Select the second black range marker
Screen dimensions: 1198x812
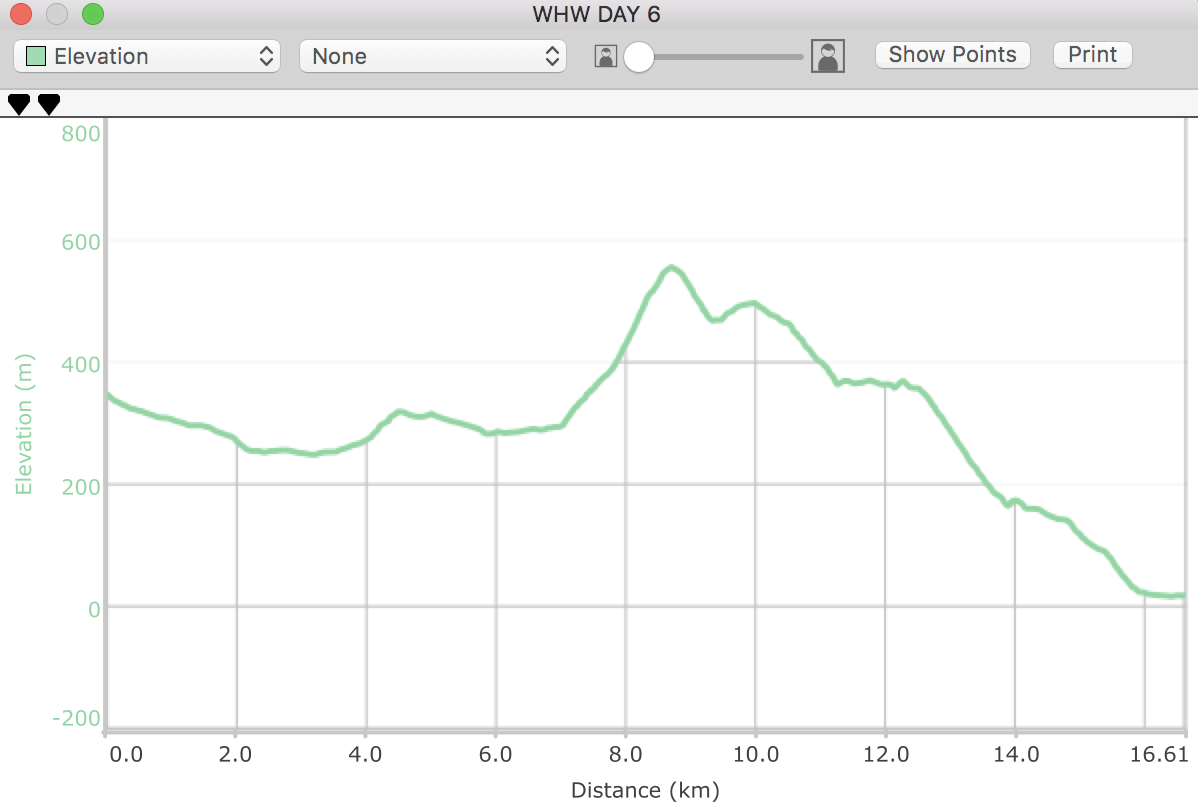pos(48,103)
